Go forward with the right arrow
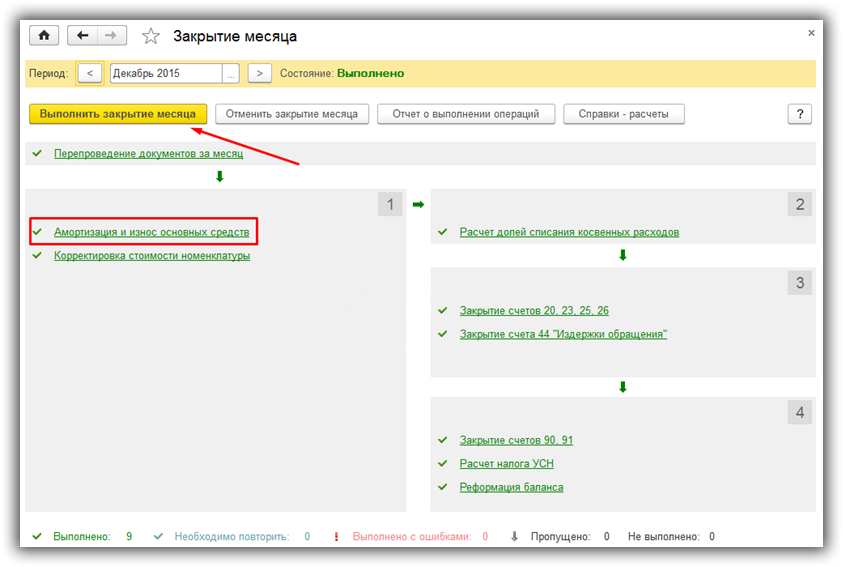Viewport: 843px width, 567px height. click(x=111, y=36)
